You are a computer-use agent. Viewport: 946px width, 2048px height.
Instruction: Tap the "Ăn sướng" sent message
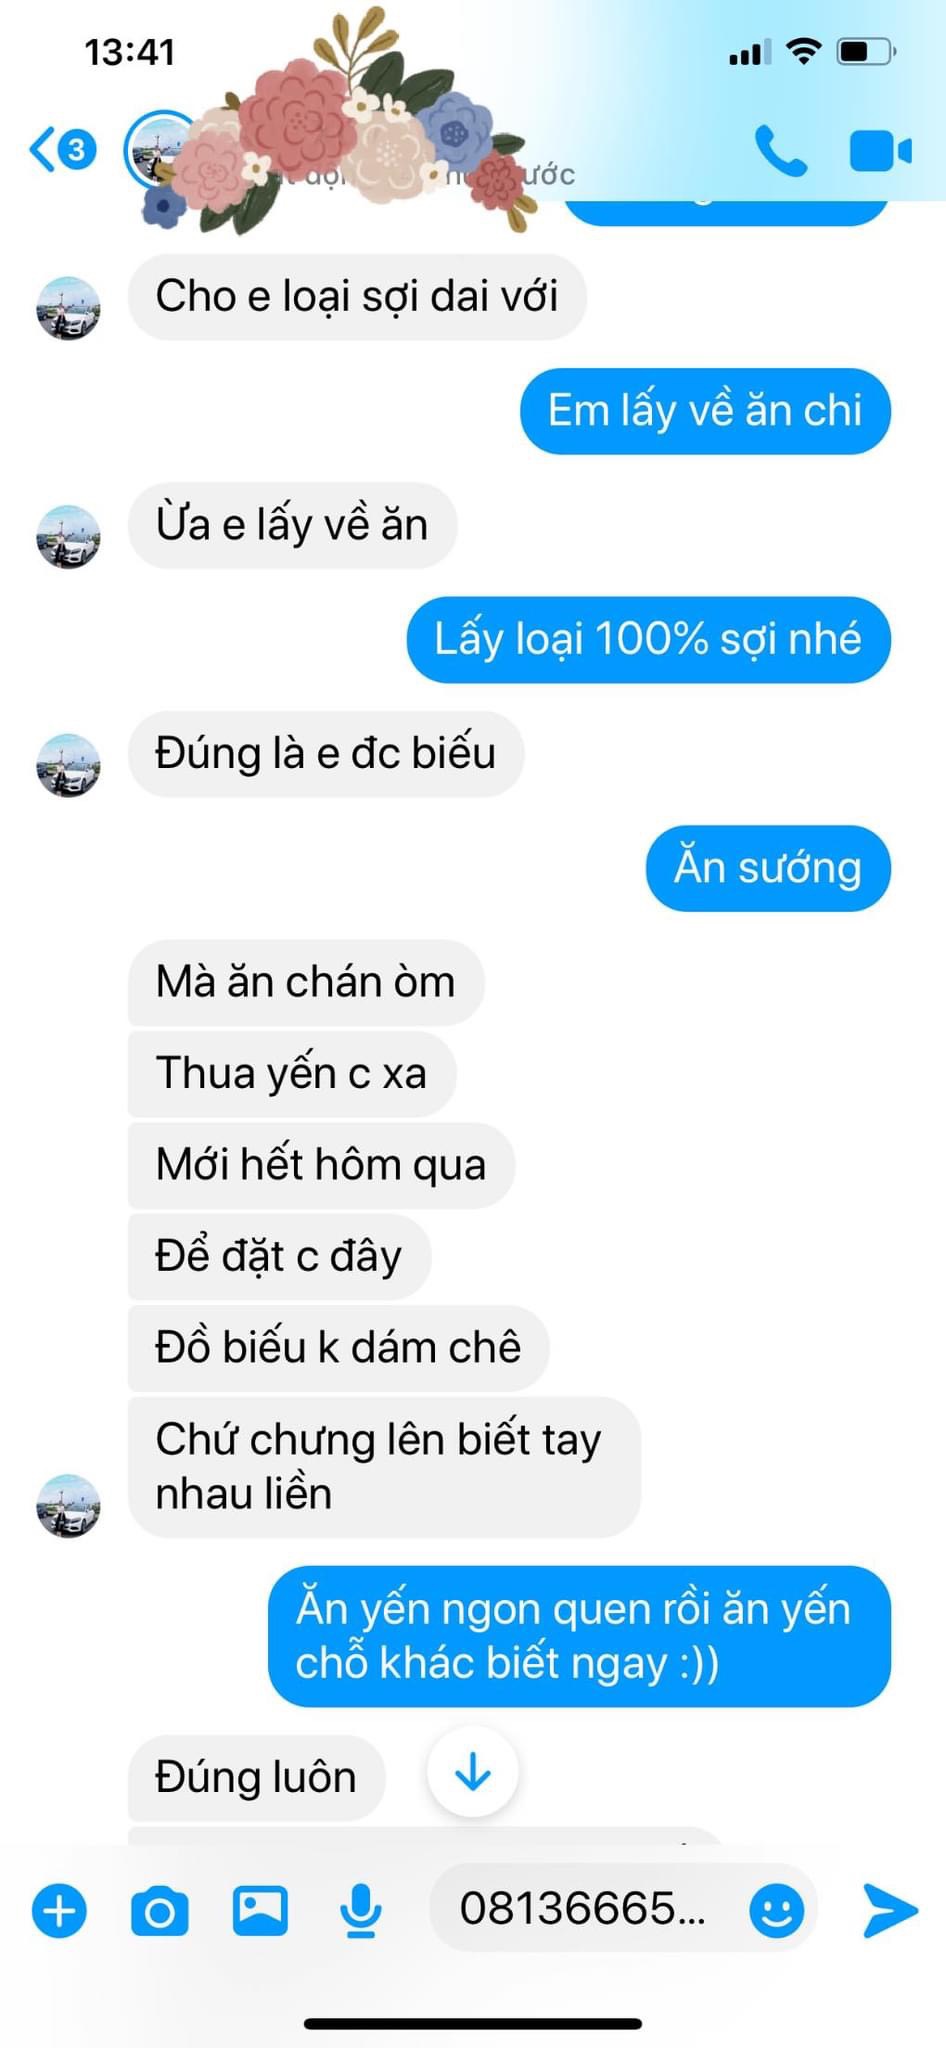click(x=768, y=868)
